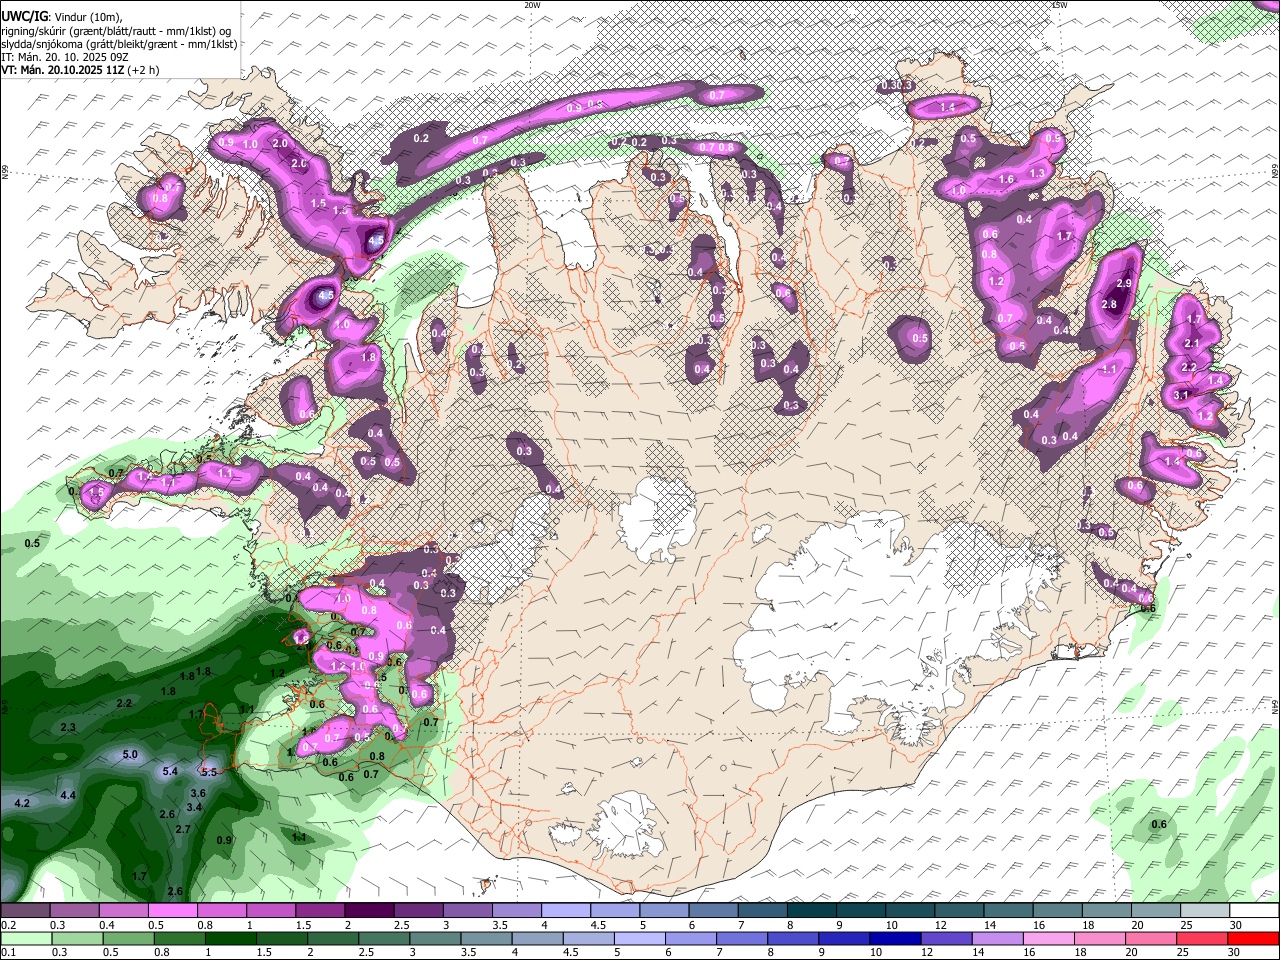Viewport: 1280px width, 960px height.
Task: Click the 5.5 rainfall value on the map
Action: click(208, 772)
